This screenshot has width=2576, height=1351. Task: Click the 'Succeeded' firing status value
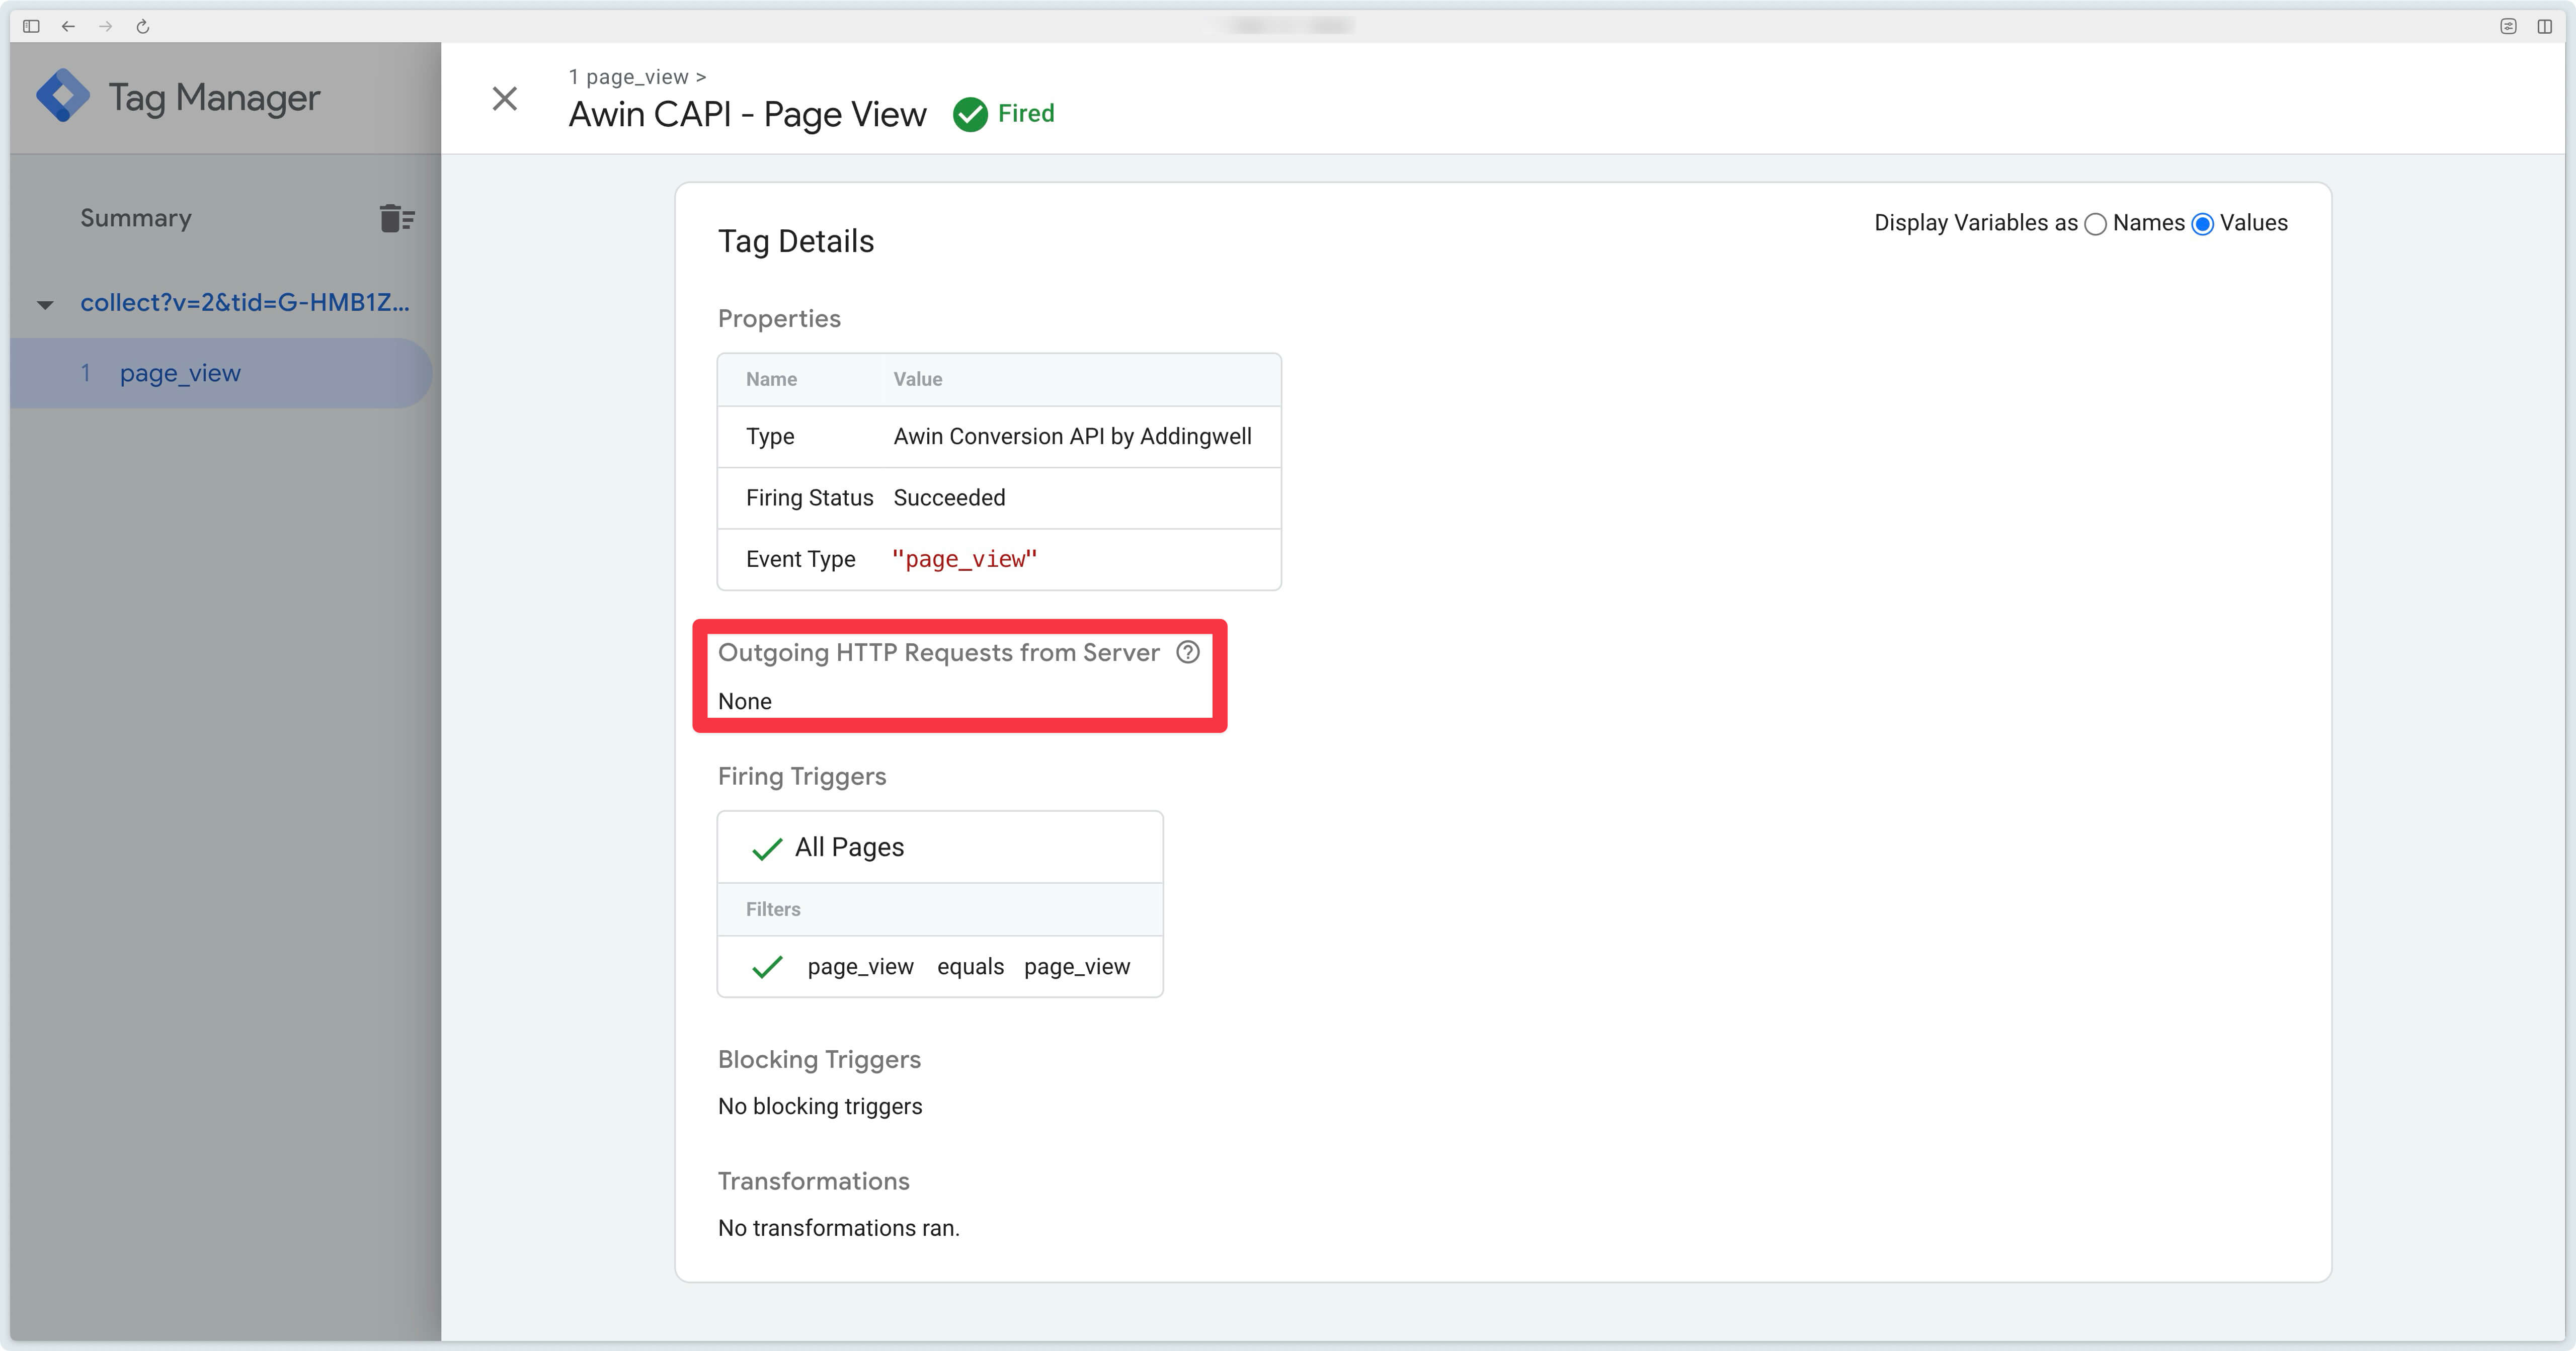pos(949,497)
